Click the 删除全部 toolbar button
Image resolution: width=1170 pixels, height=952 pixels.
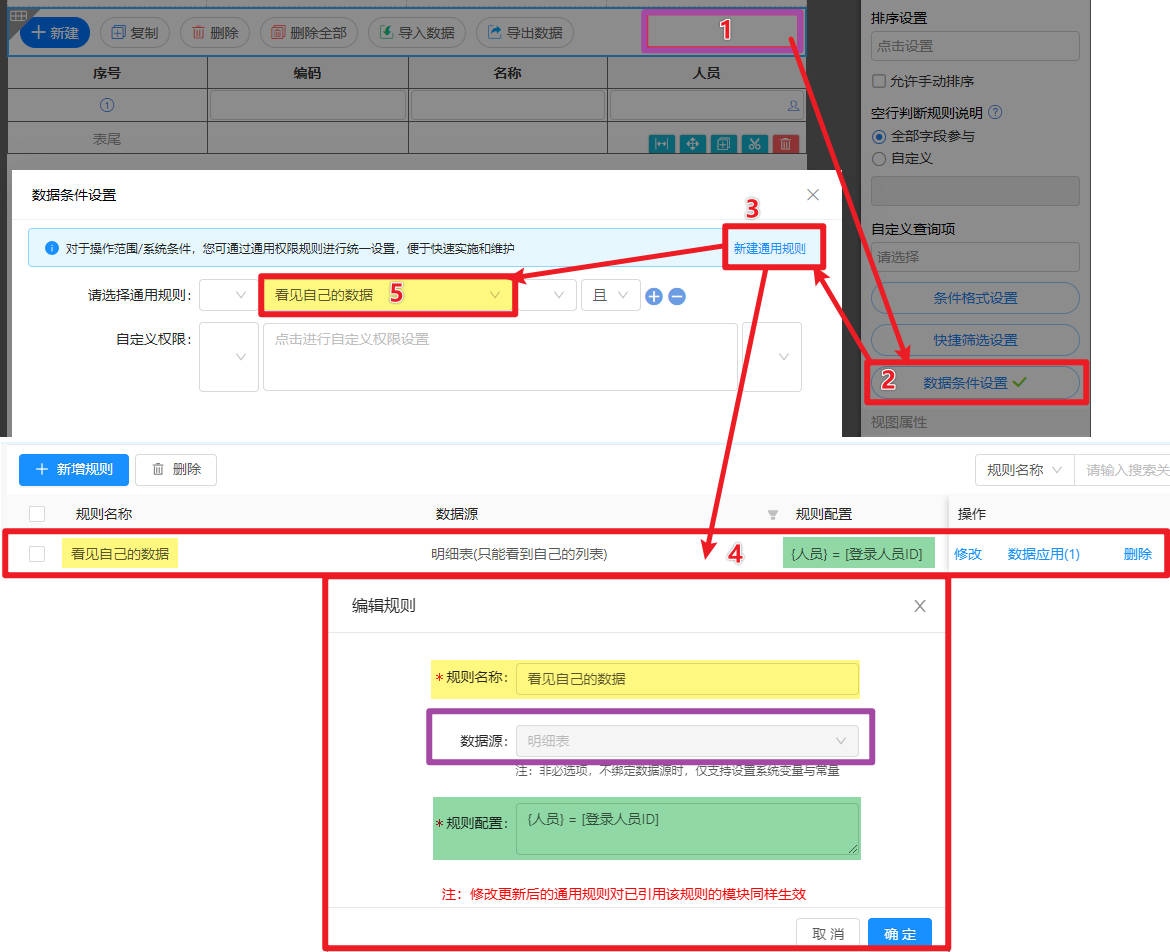[309, 33]
